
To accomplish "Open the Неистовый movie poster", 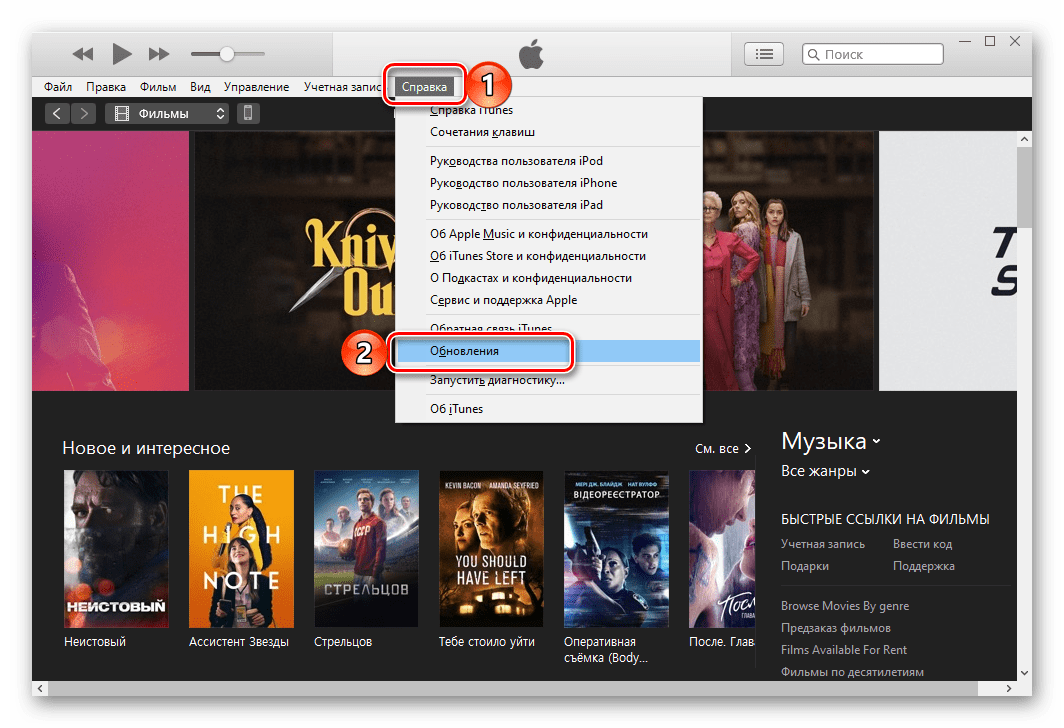I will pos(116,547).
